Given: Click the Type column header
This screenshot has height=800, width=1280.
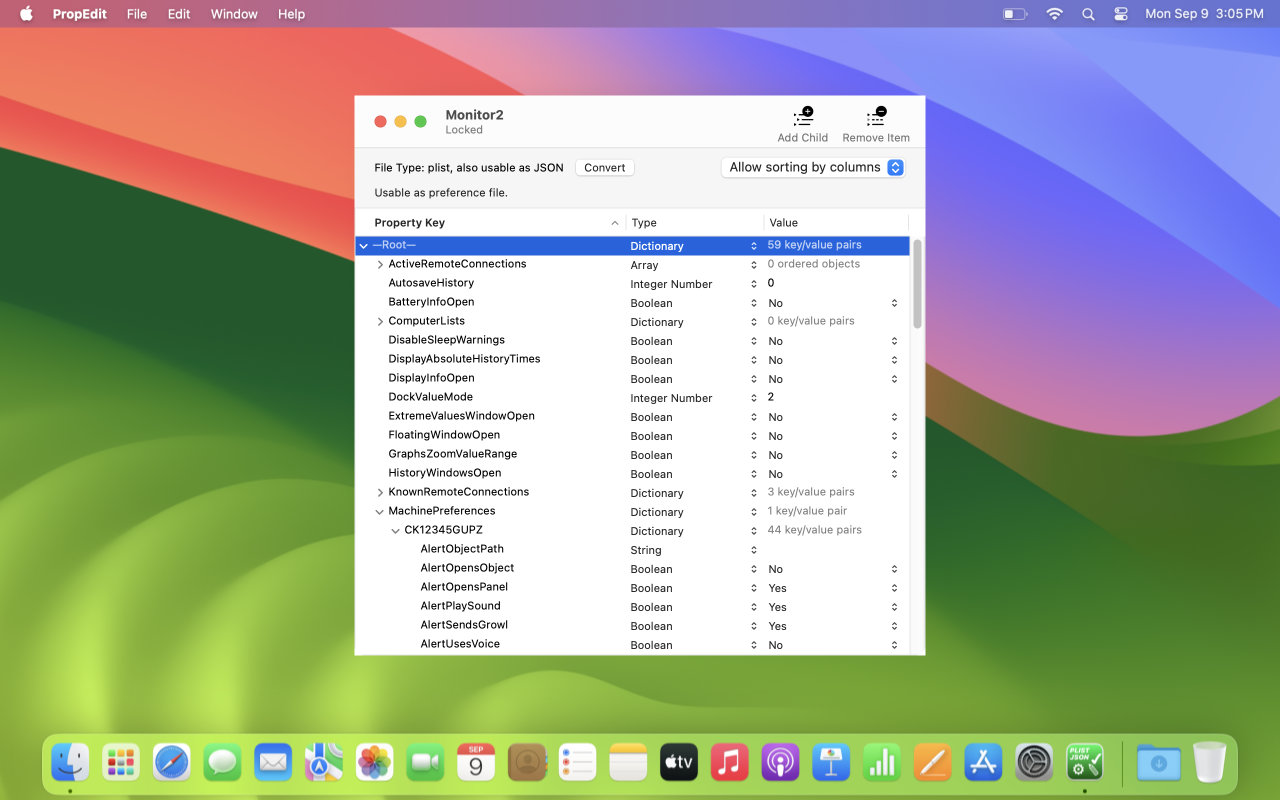Looking at the screenshot, I should pos(695,223).
